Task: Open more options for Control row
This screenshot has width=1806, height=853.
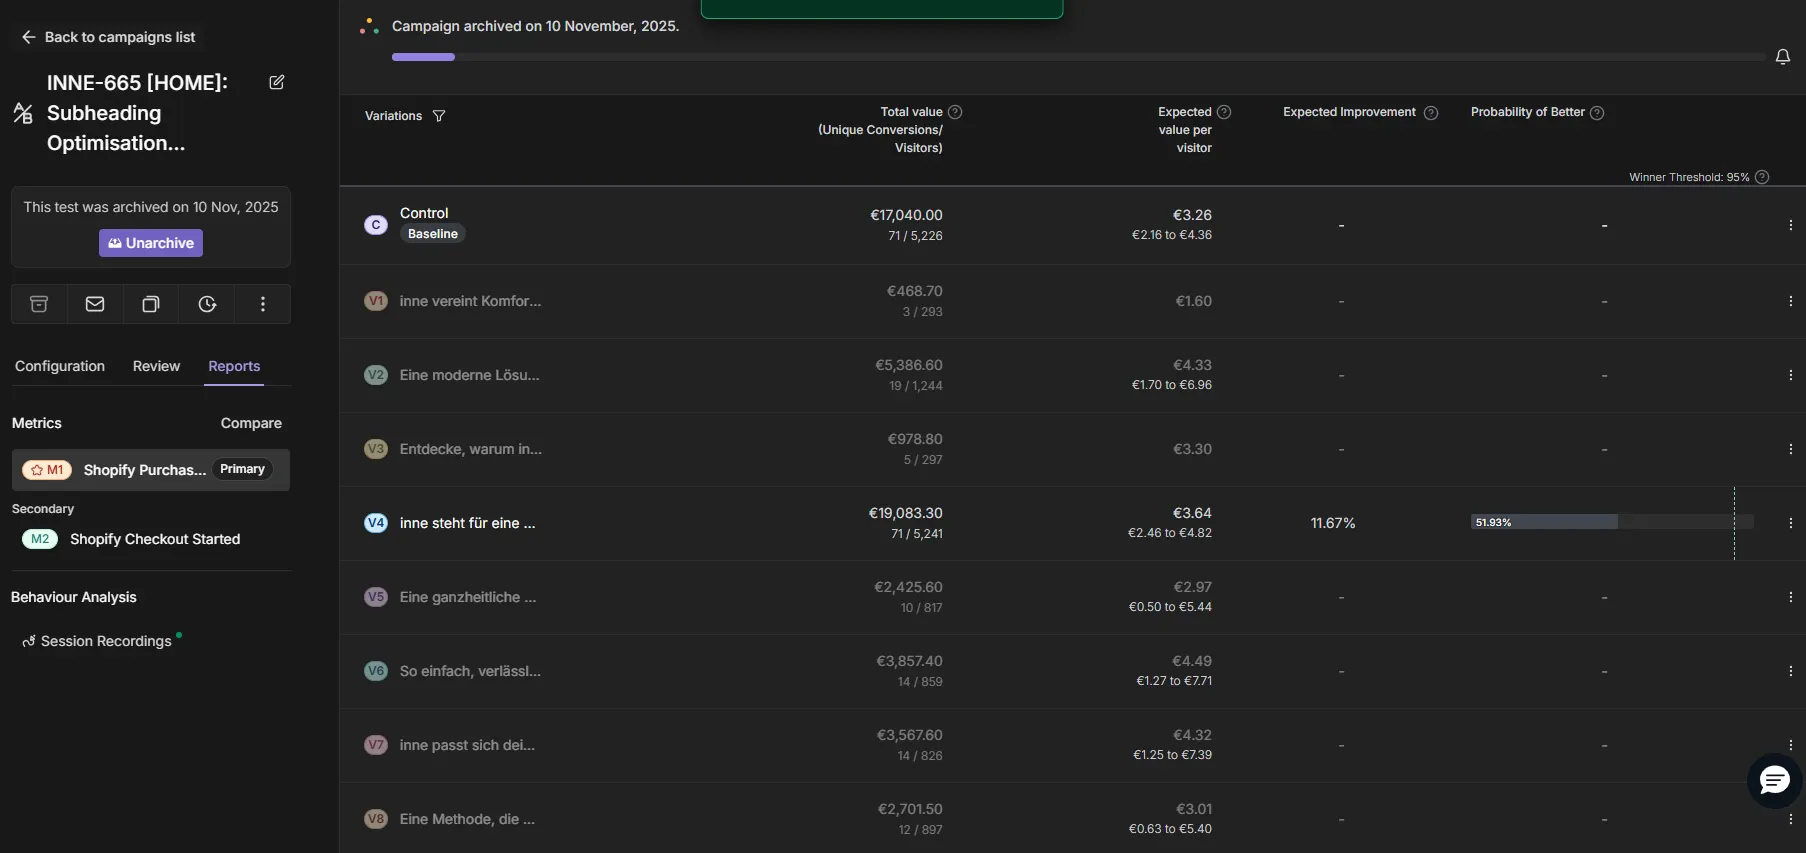Action: [1790, 225]
